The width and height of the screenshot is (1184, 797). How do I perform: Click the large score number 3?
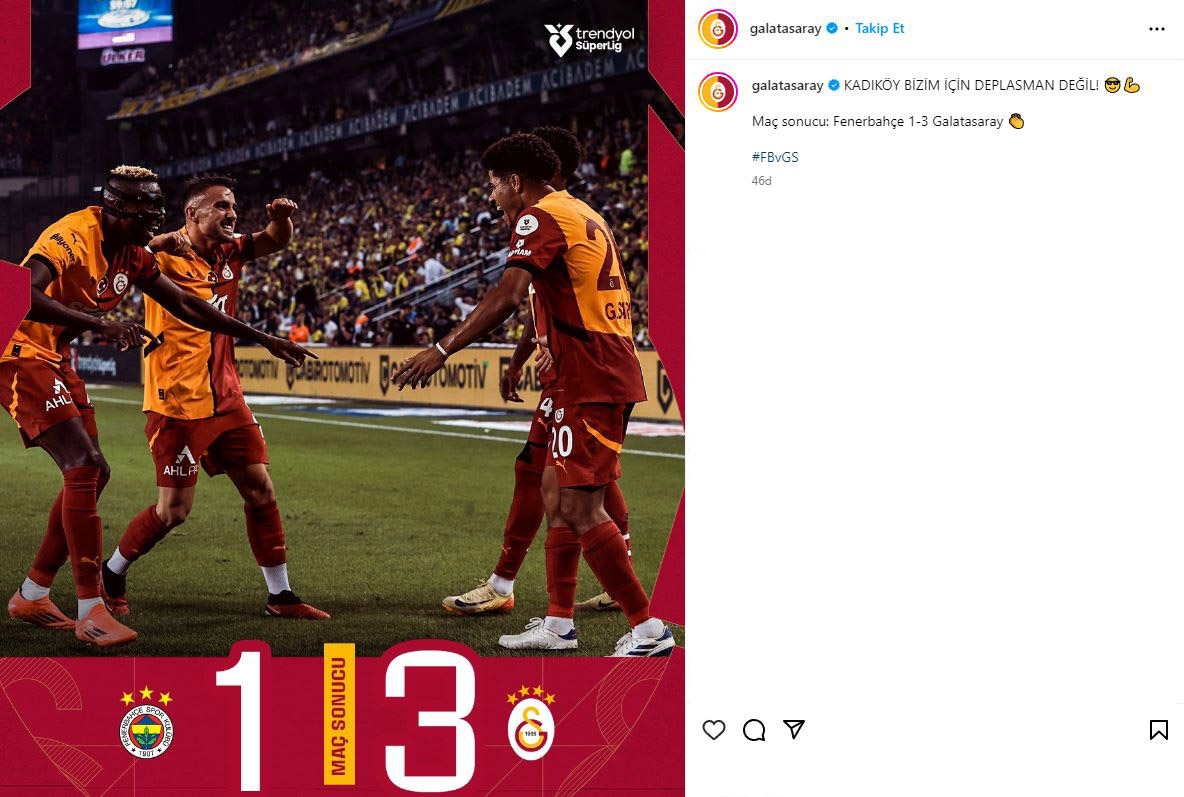pyautogui.click(x=431, y=715)
